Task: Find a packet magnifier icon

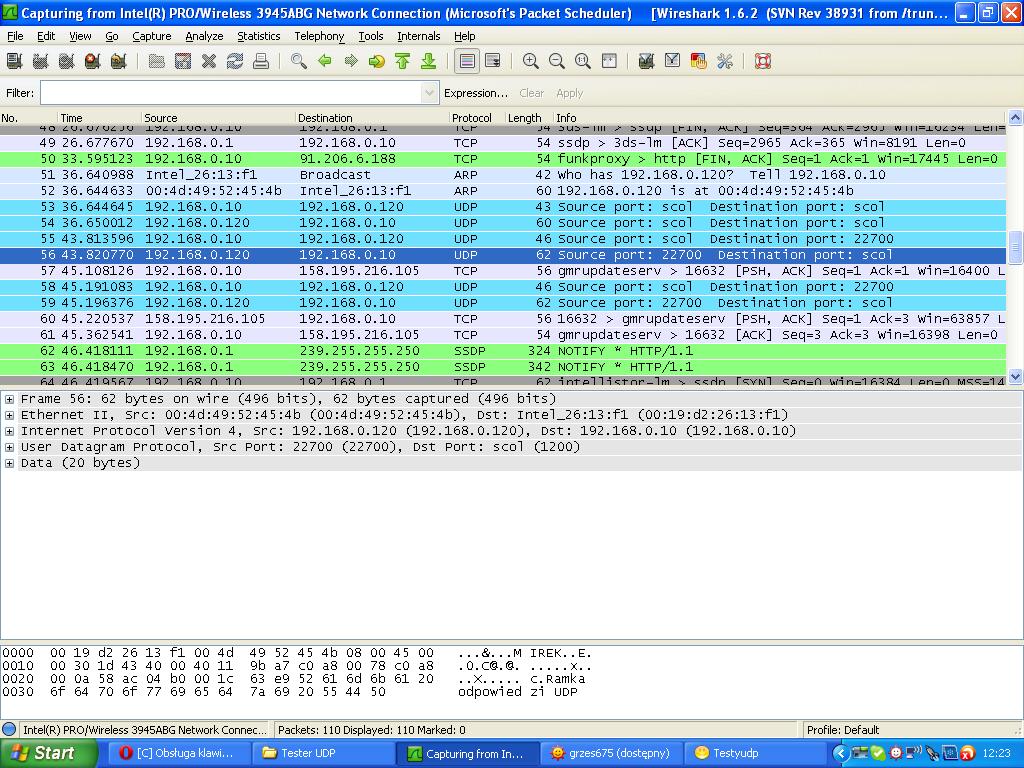Action: (x=299, y=61)
